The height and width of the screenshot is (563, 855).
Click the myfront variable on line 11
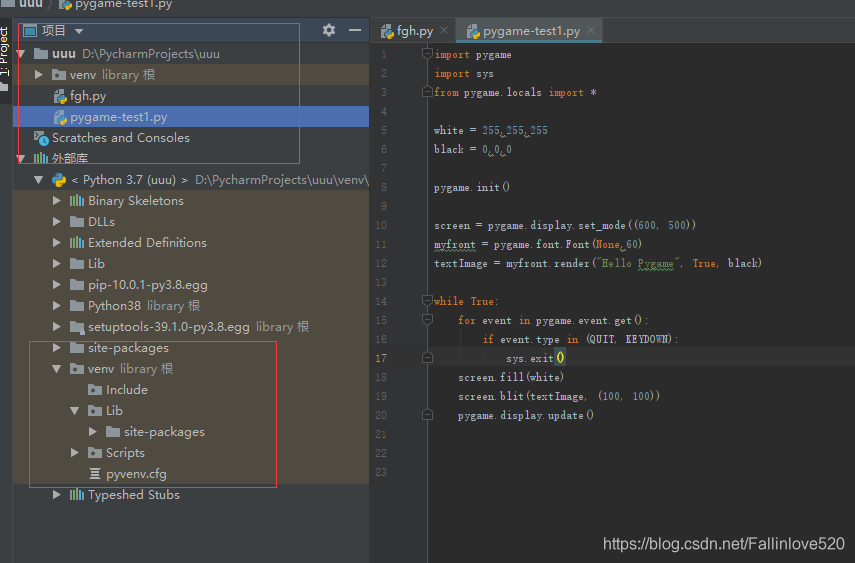(455, 244)
